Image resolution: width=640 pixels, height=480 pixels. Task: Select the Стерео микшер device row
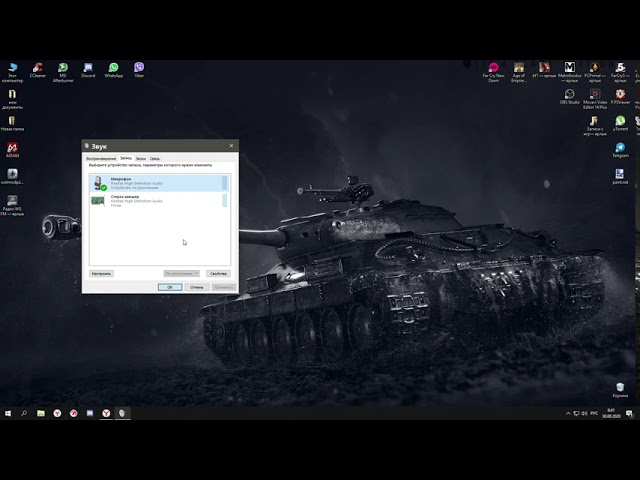[x=160, y=201]
